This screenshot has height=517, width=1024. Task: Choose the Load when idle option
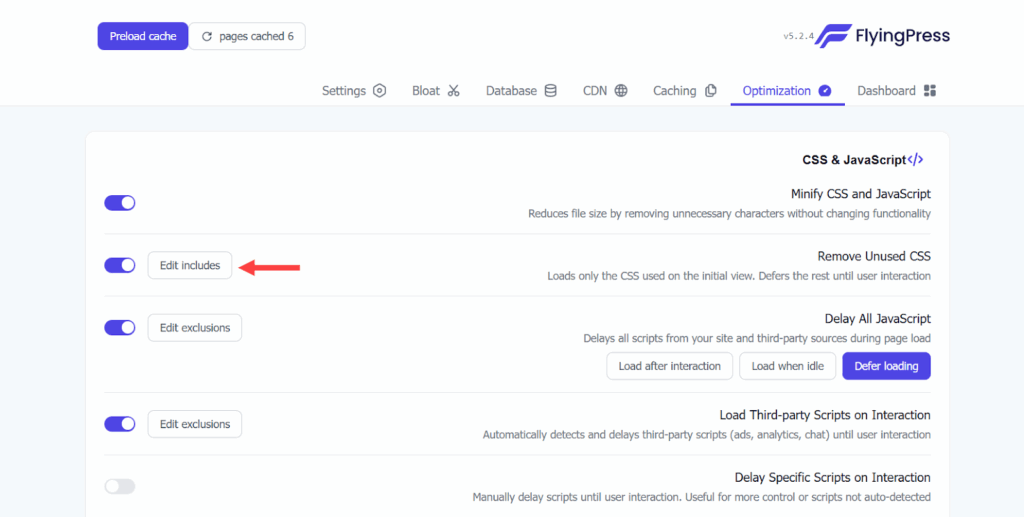pyautogui.click(x=787, y=366)
